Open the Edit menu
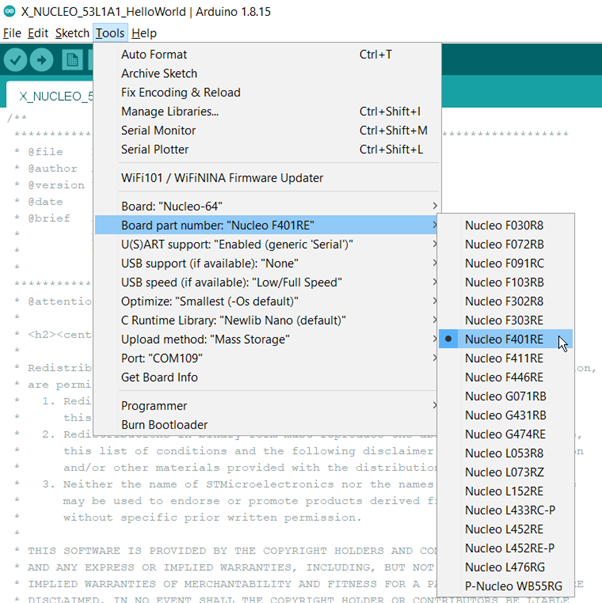The image size is (602, 603). (x=38, y=33)
